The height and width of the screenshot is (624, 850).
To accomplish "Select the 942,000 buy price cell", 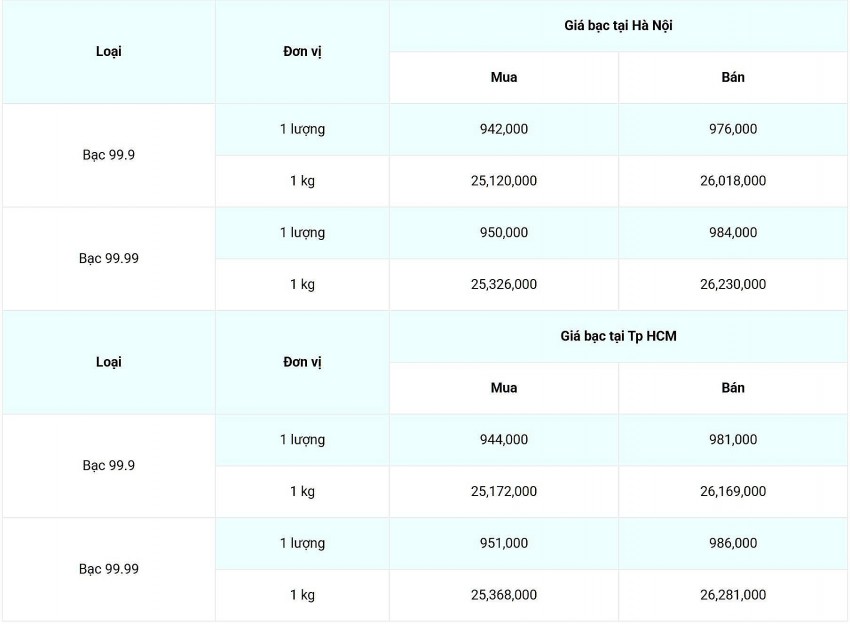I will tap(504, 129).
